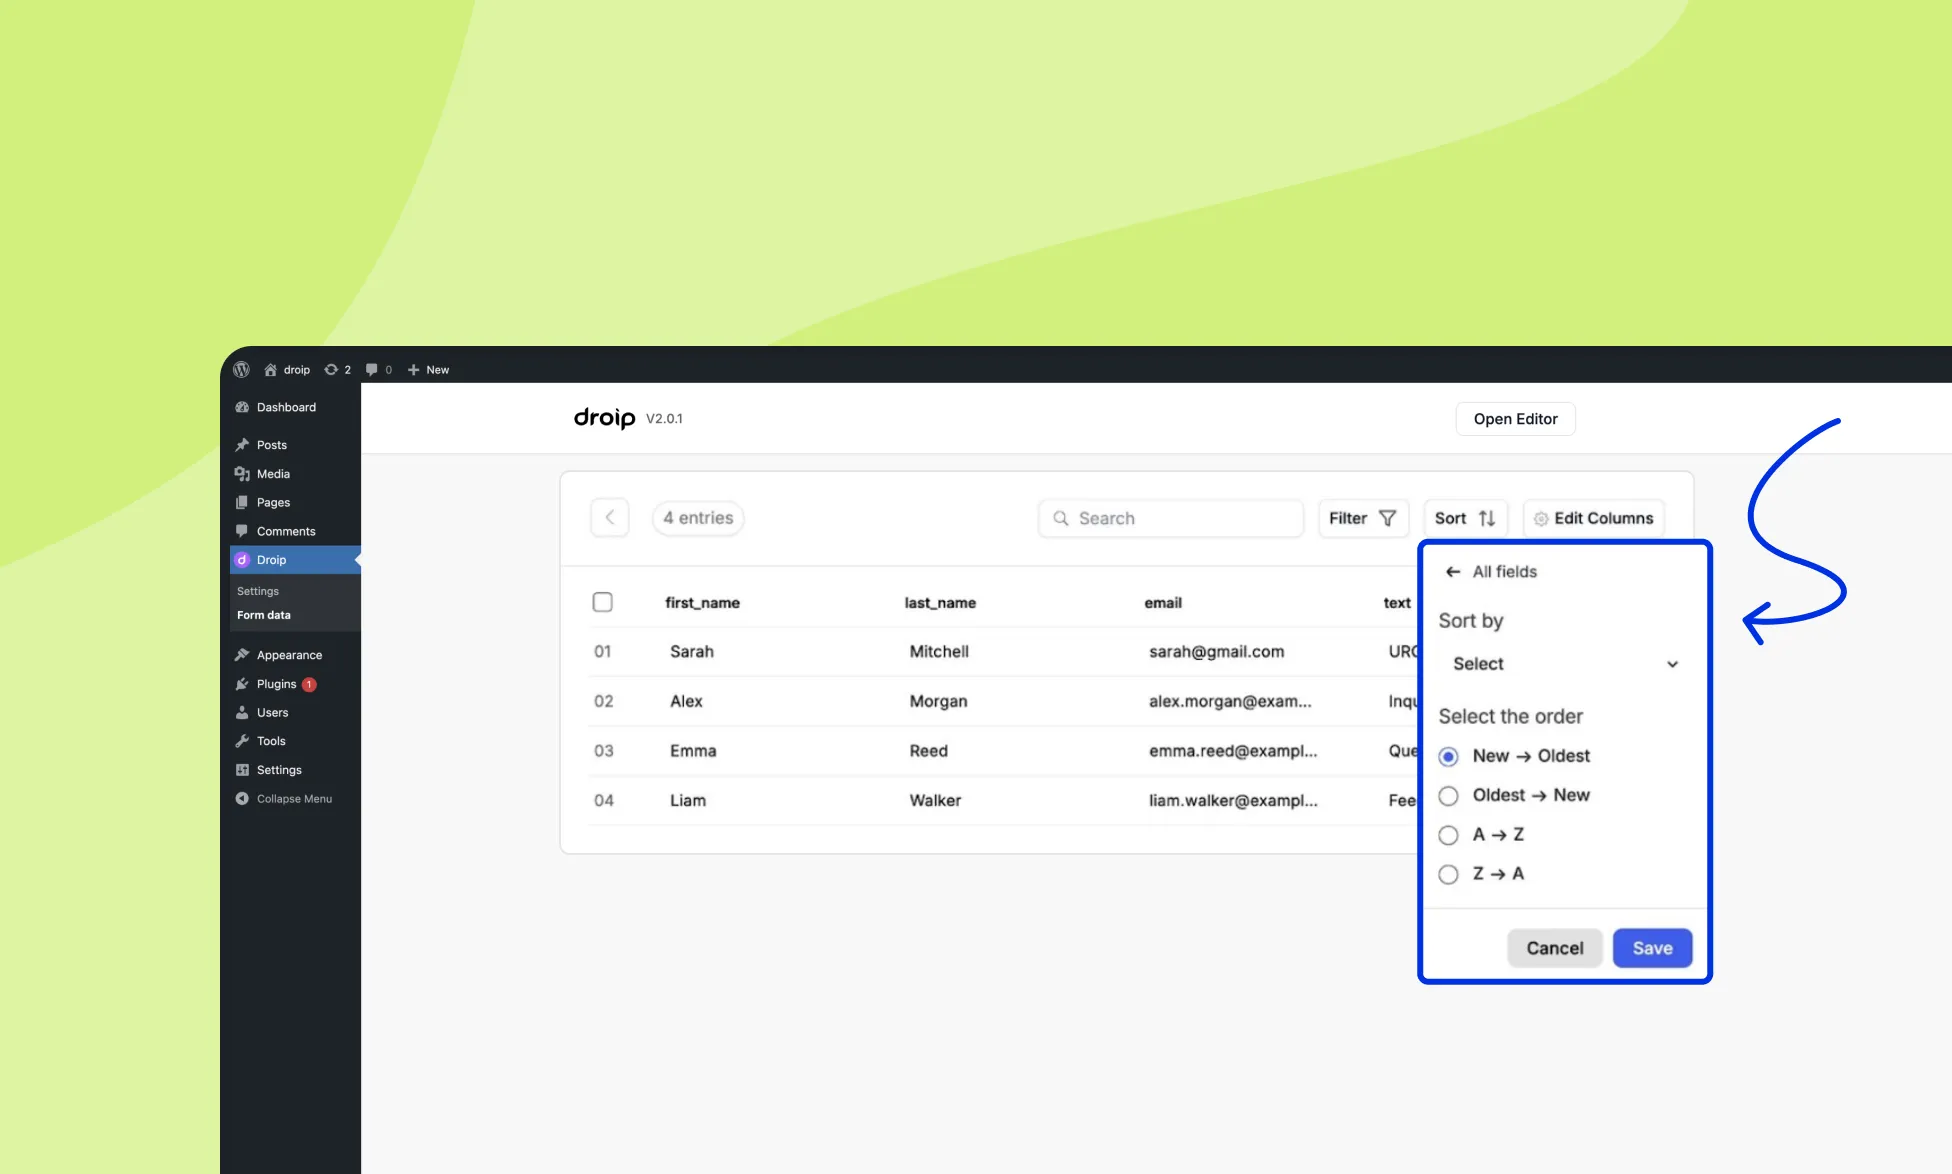Click the Emma first name cell

tap(693, 751)
